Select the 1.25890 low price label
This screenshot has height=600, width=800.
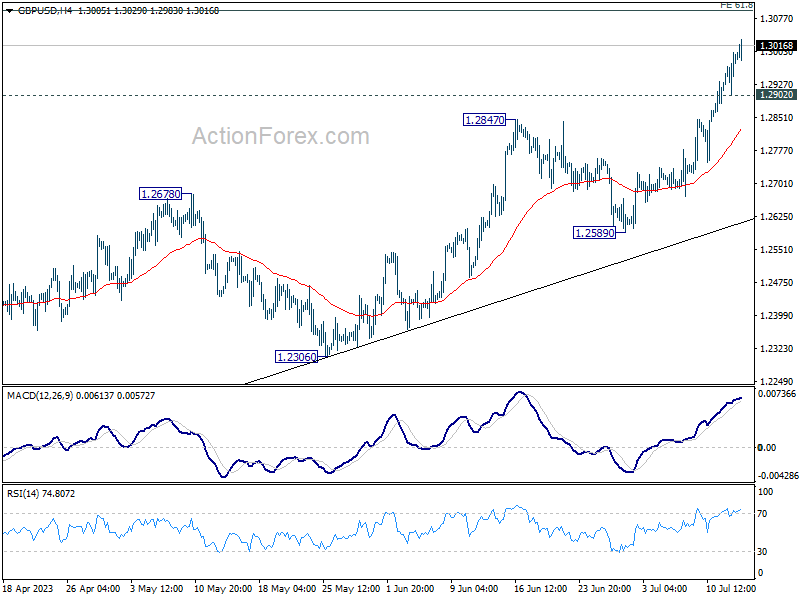coord(594,233)
